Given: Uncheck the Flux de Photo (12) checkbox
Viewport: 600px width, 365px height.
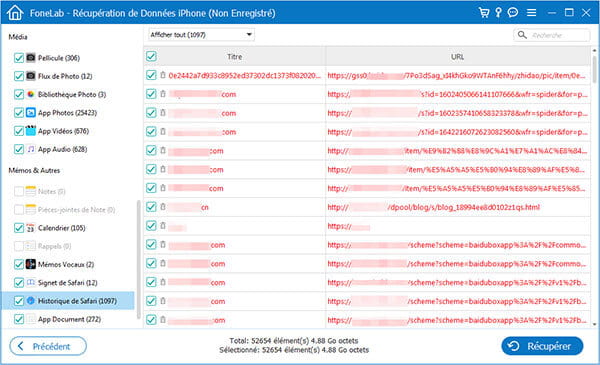Looking at the screenshot, I should tap(19, 76).
